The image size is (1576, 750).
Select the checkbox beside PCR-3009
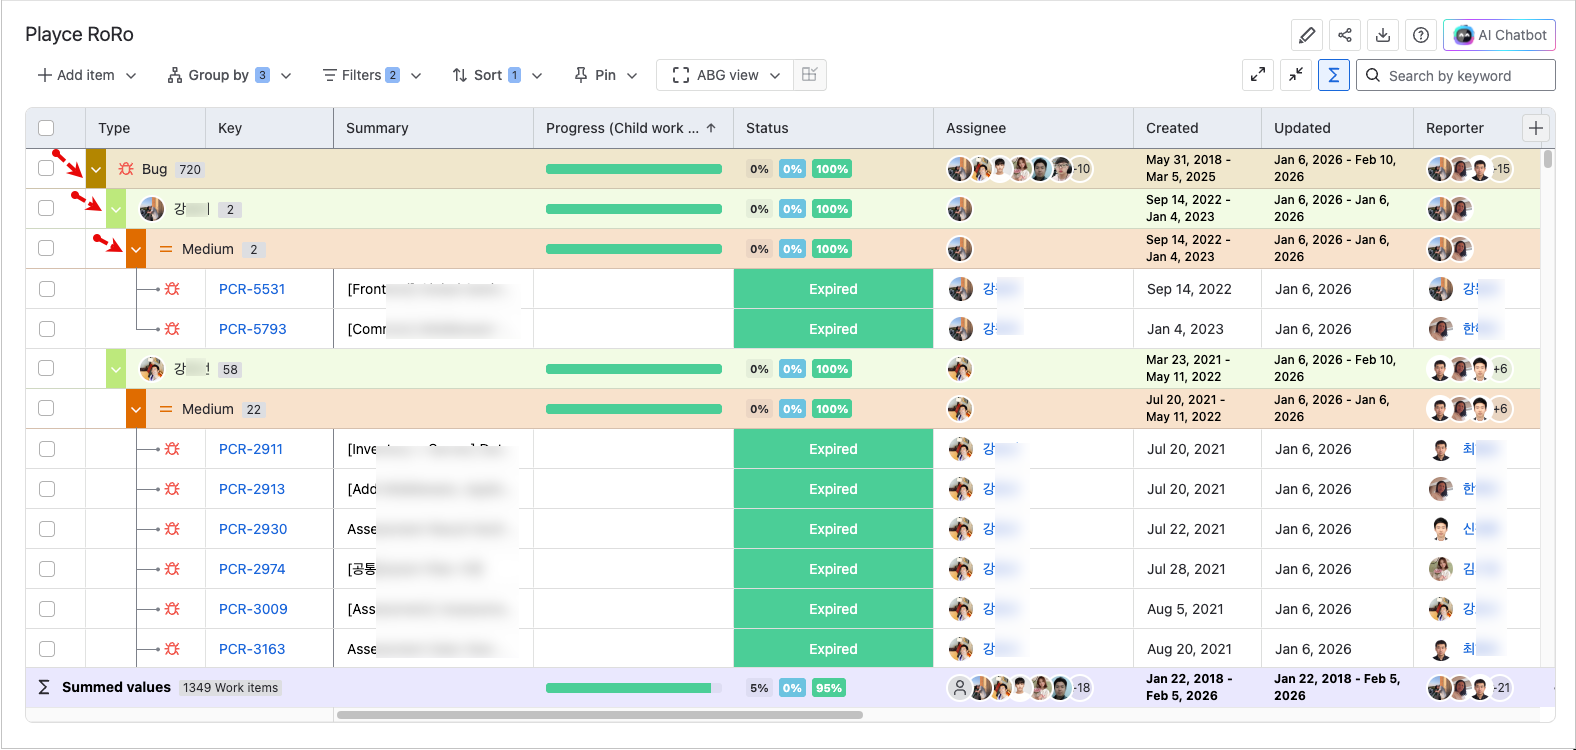click(x=46, y=609)
